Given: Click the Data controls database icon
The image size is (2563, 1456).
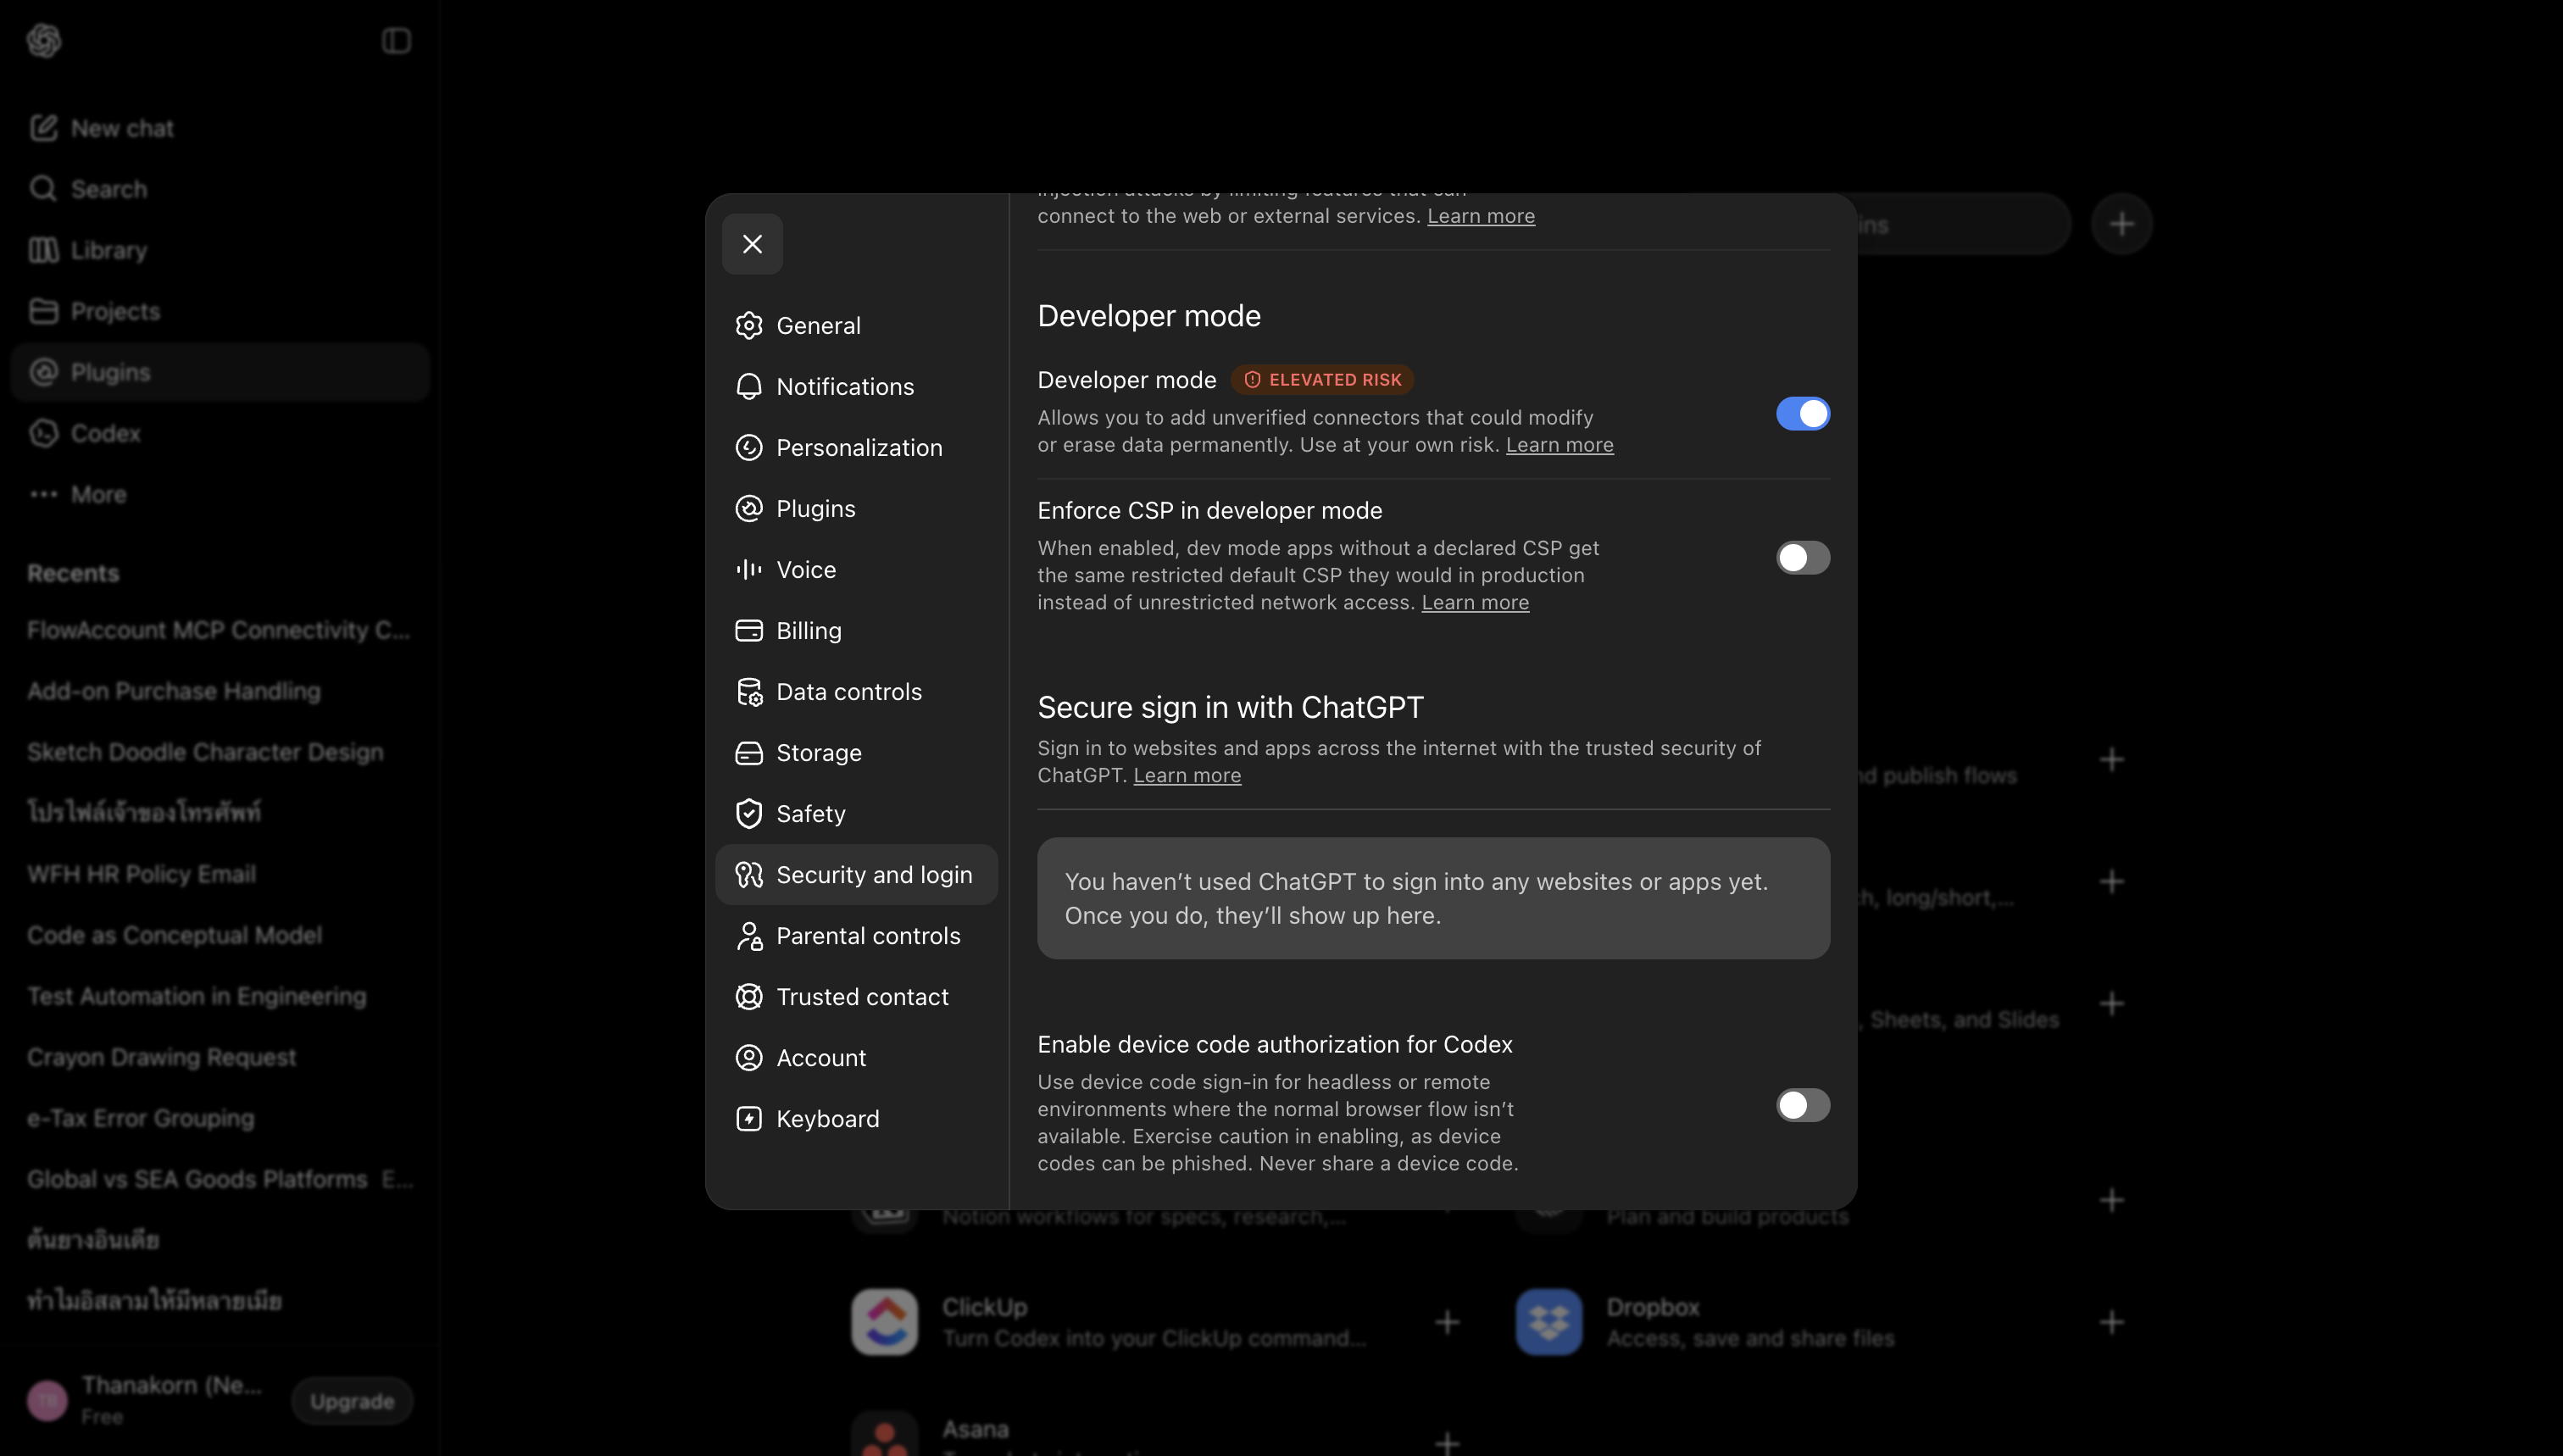Looking at the screenshot, I should tap(749, 692).
